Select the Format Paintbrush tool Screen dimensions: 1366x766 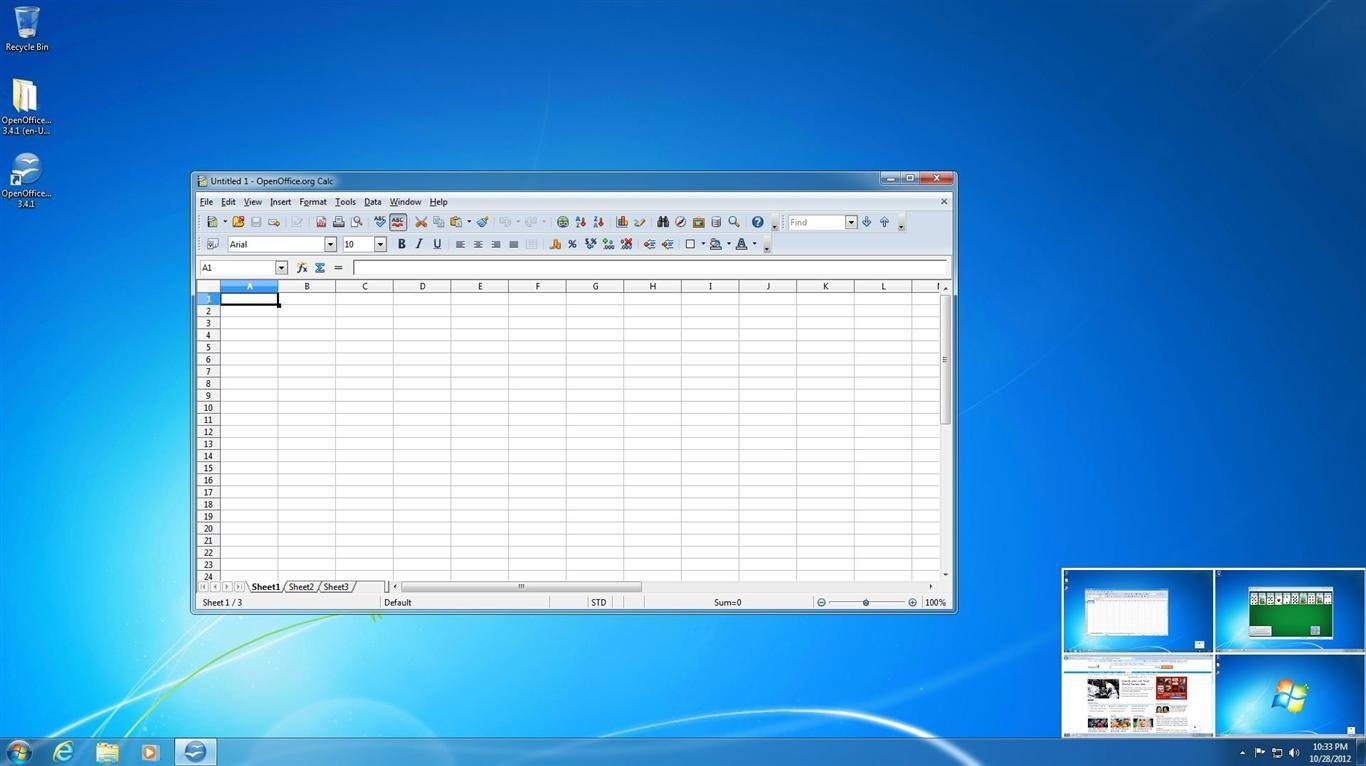click(x=482, y=222)
